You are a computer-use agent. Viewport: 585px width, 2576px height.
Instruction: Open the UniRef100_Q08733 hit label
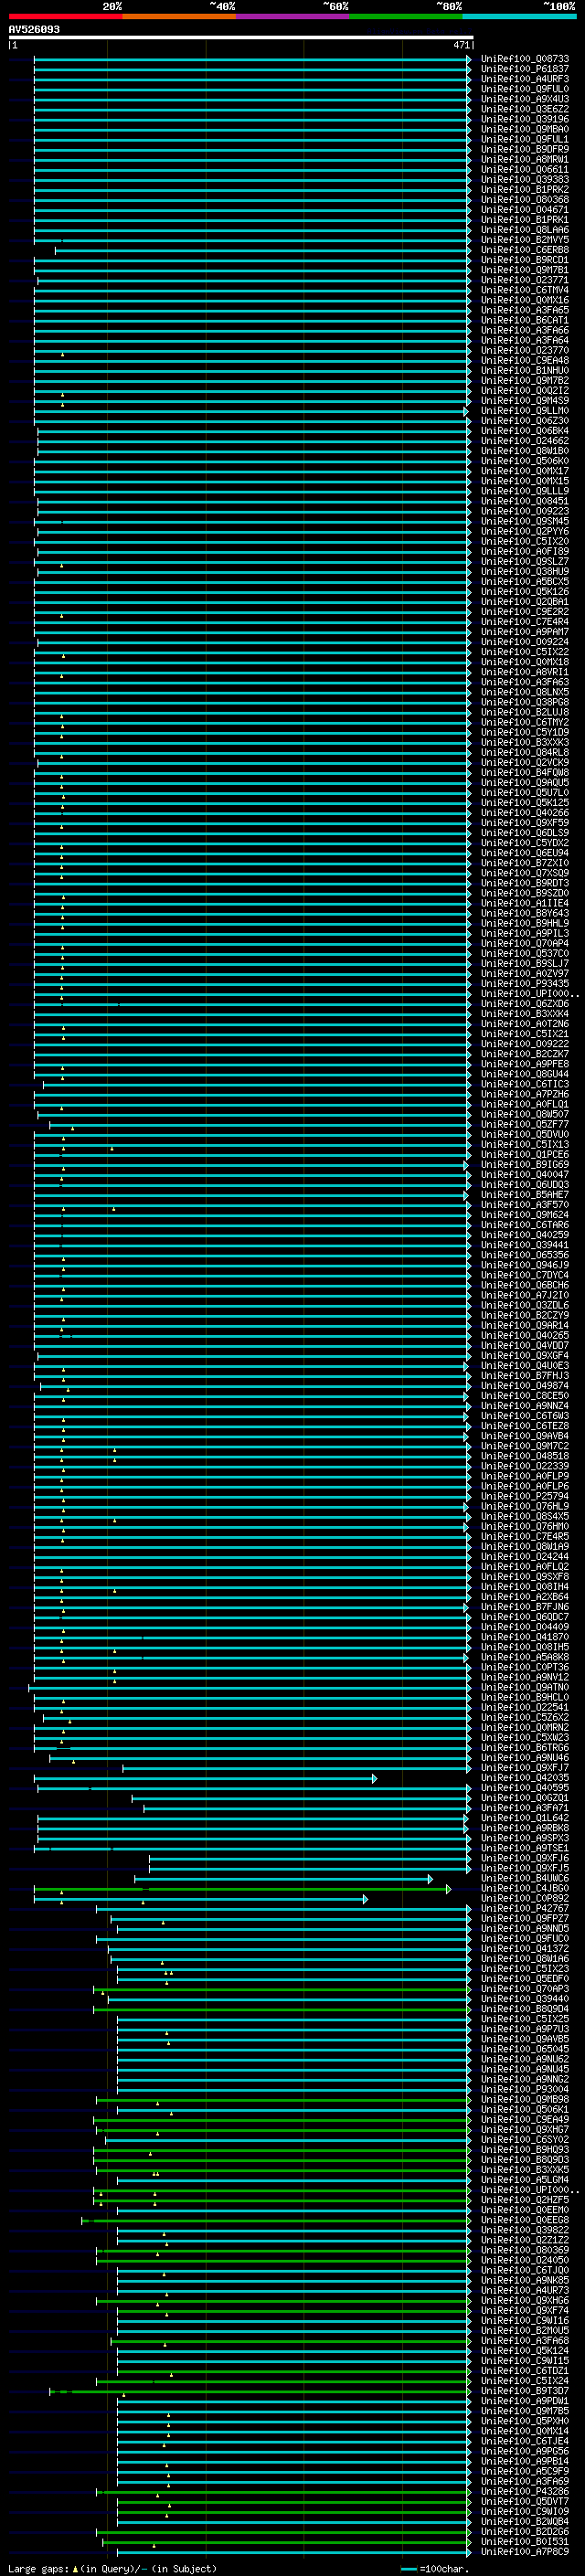(524, 59)
